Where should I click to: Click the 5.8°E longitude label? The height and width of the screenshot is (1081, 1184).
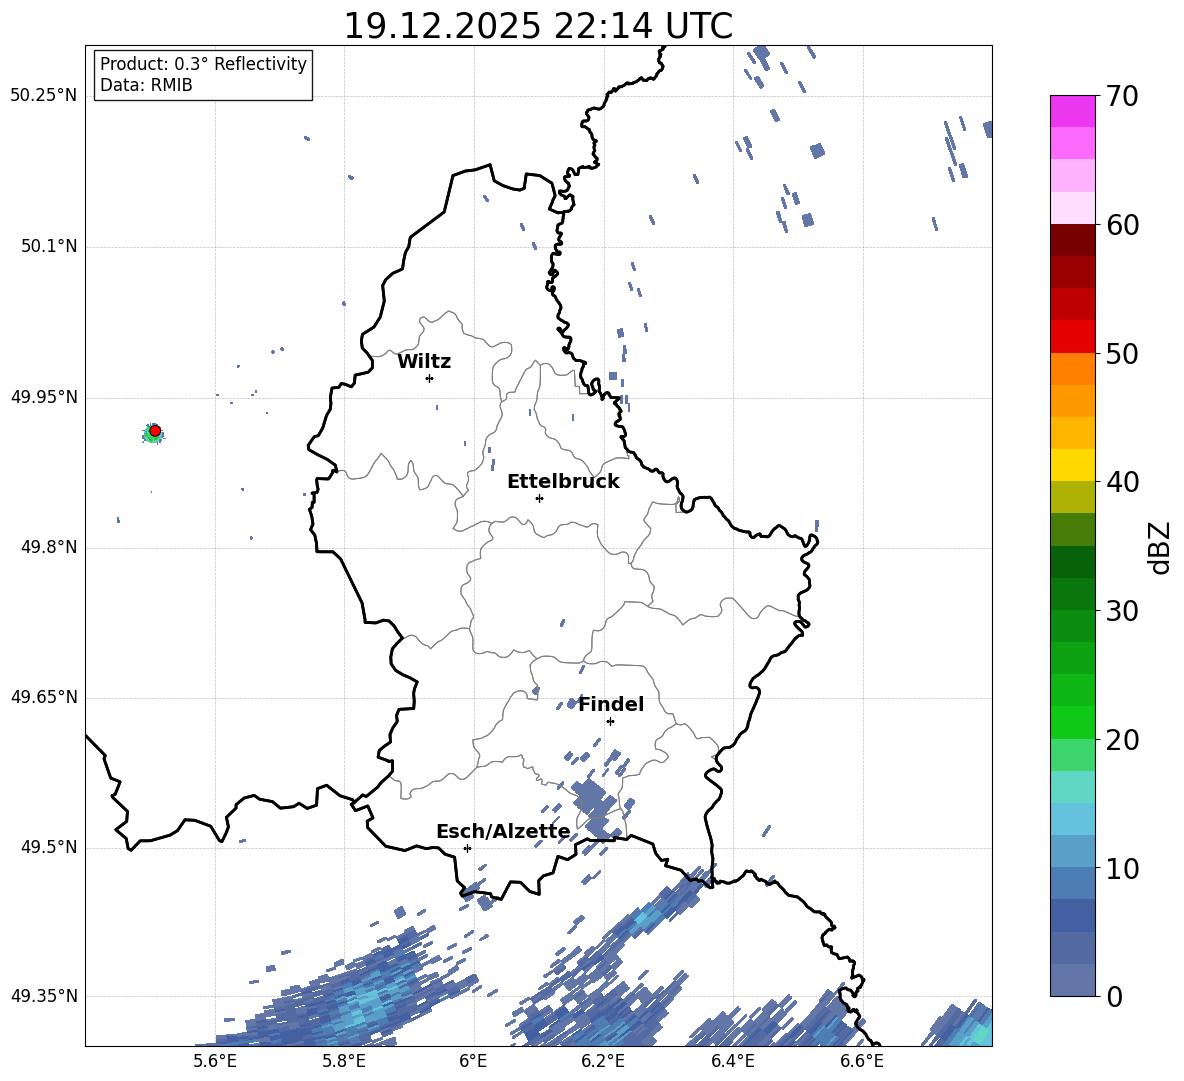click(x=344, y=1061)
